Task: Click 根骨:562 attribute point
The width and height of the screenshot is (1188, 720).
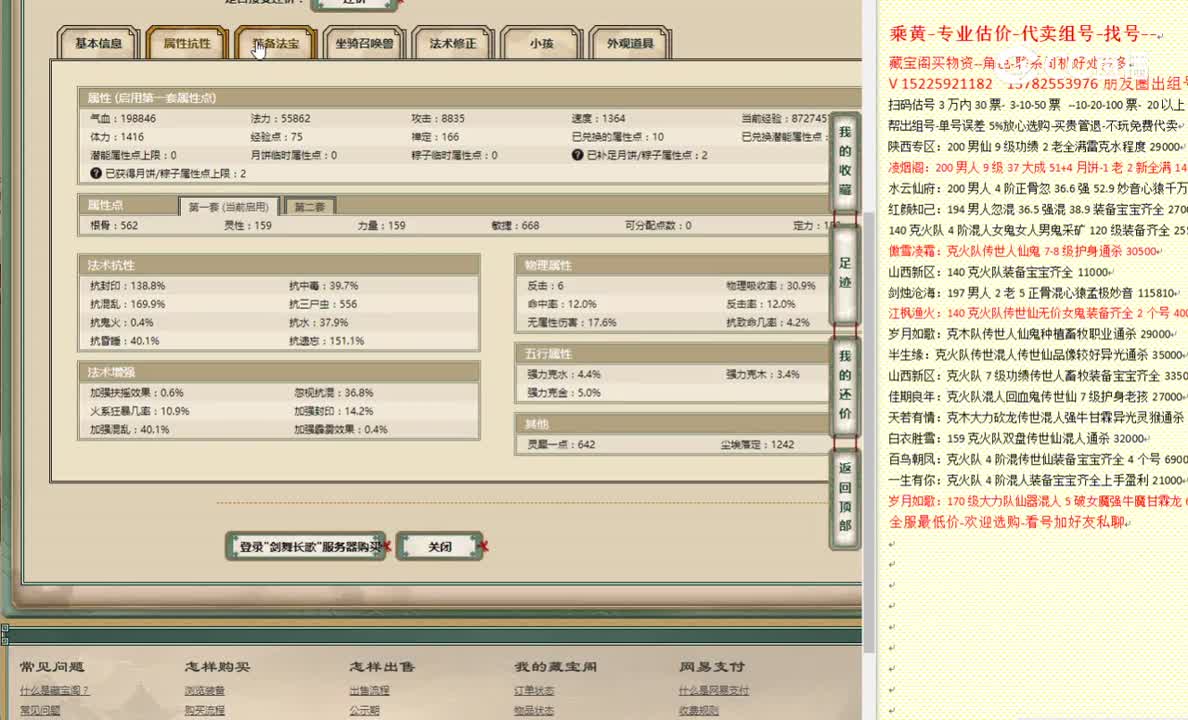Action: click(x=114, y=225)
